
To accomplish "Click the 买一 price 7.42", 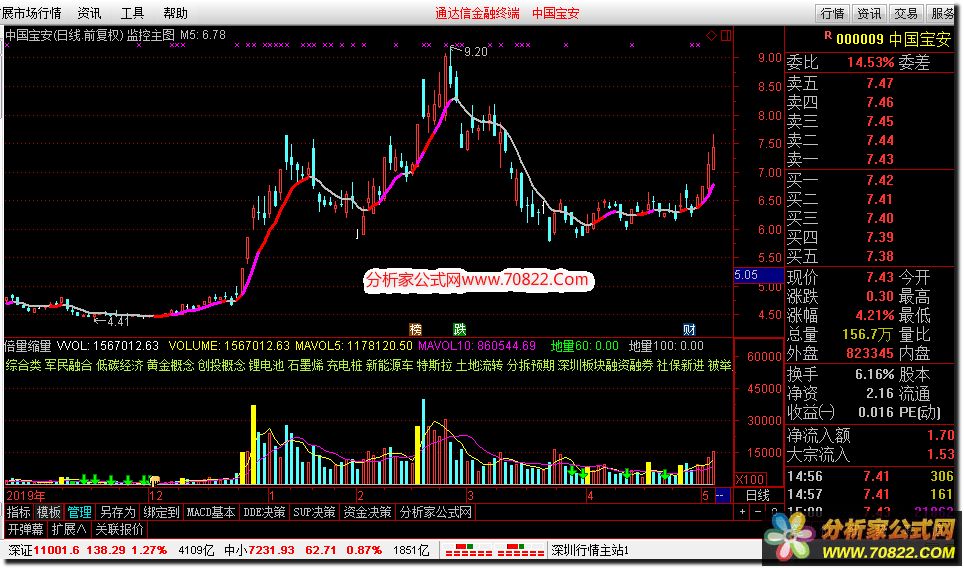I will pos(880,180).
